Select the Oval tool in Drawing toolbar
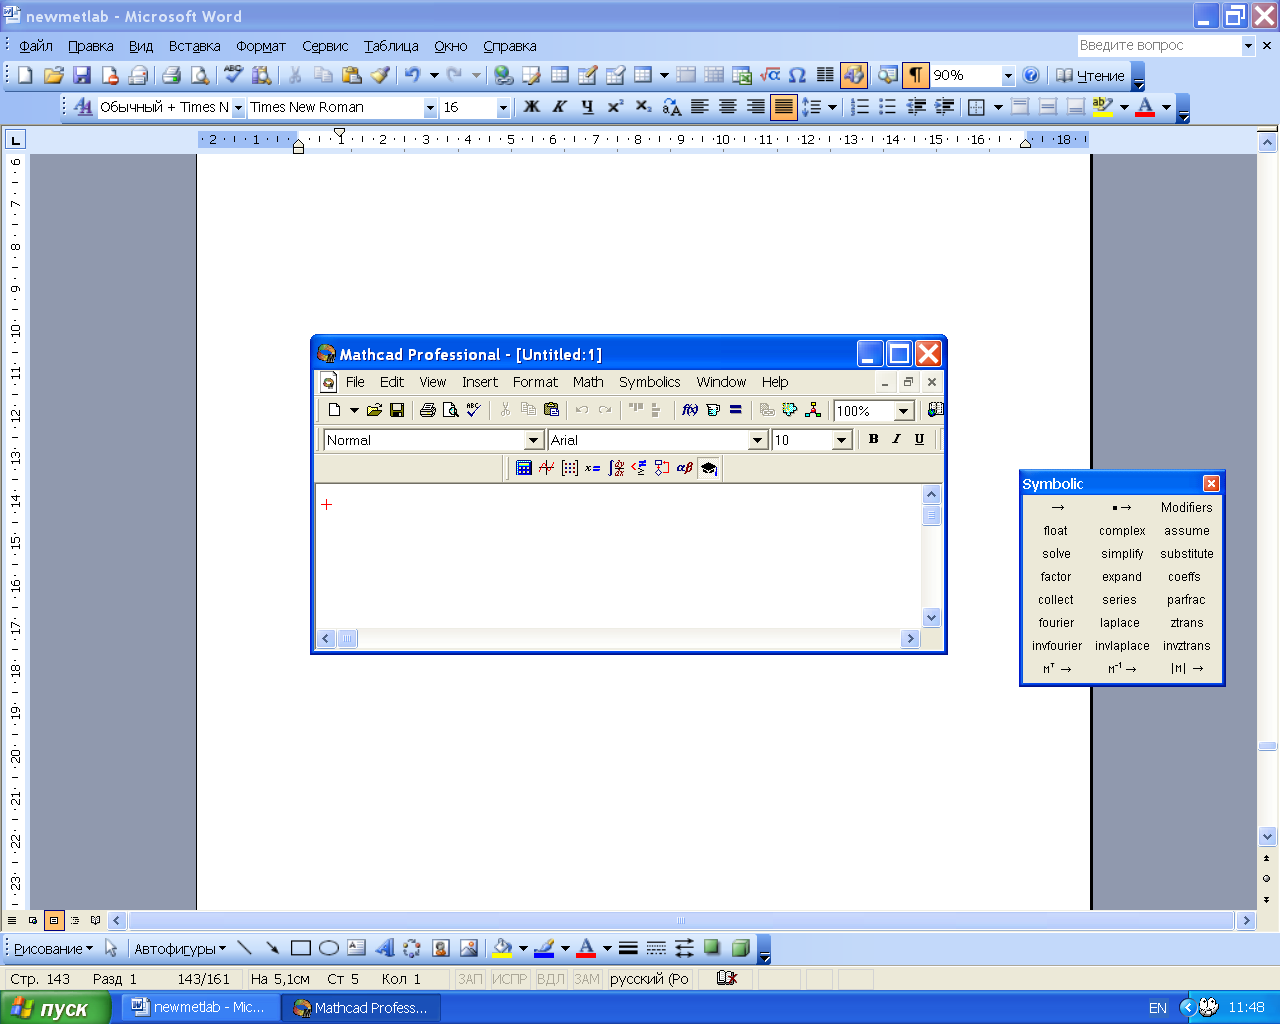Viewport: 1280px width, 1024px height. [x=328, y=948]
